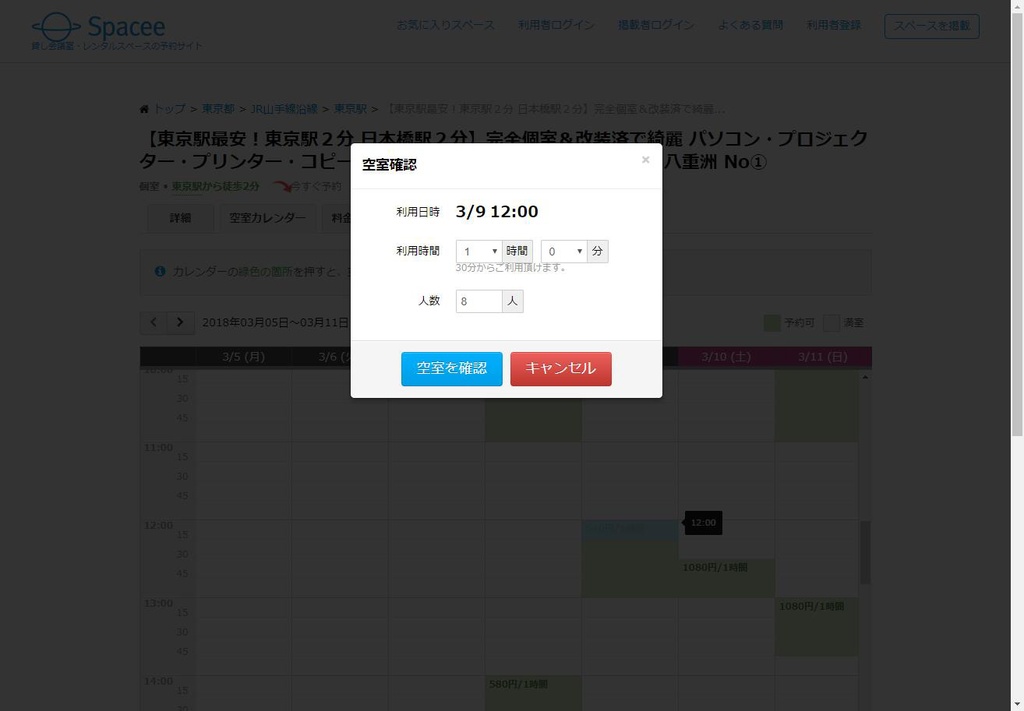Click the blue 空室を確認 button
The image size is (1024, 711).
click(x=451, y=369)
